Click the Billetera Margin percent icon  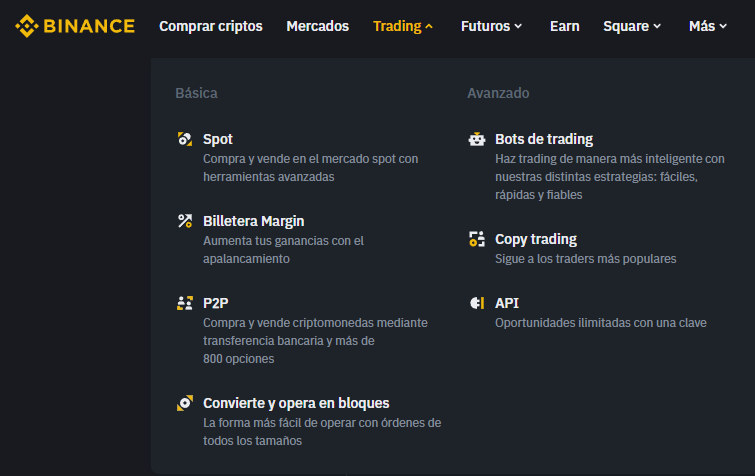pos(184,222)
